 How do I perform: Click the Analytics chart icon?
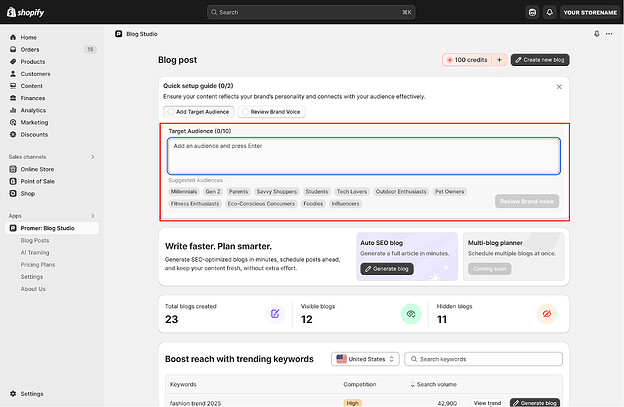pos(13,110)
